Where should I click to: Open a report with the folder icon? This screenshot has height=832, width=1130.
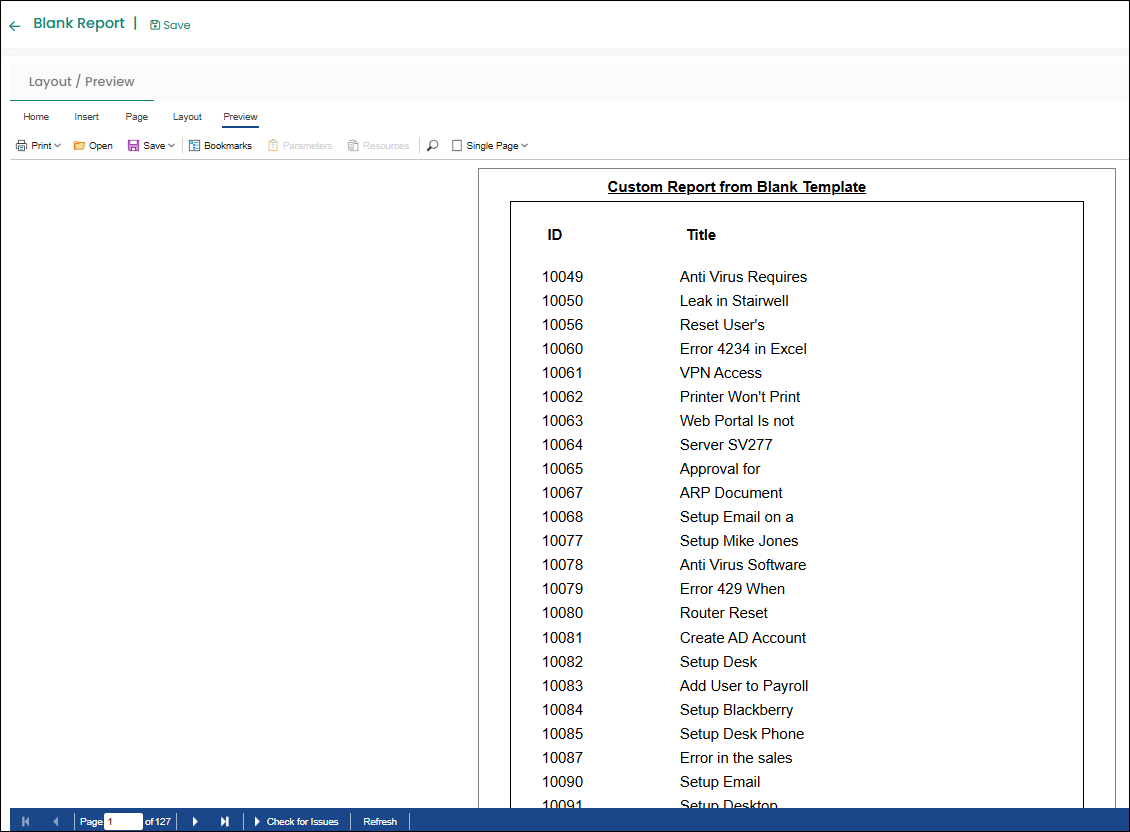[x=80, y=146]
